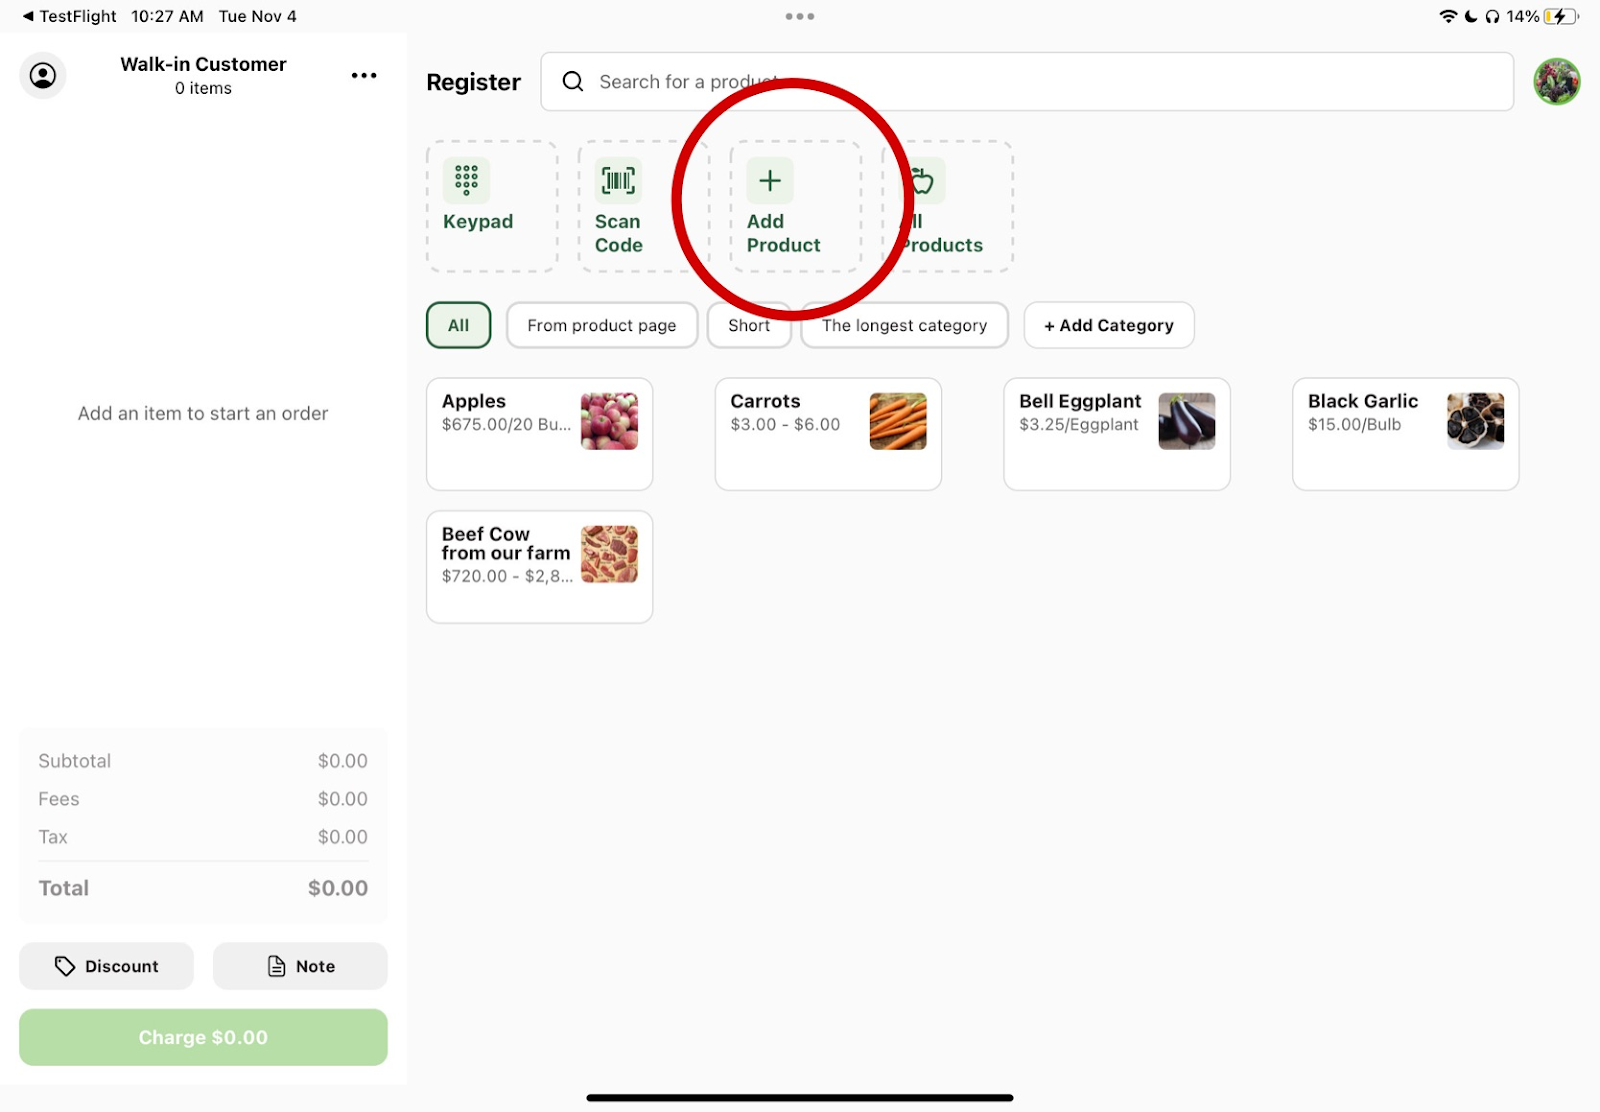Screen dimensions: 1600x1112
Task: Add Black Garlic to the order
Action: pyautogui.click(x=1404, y=433)
